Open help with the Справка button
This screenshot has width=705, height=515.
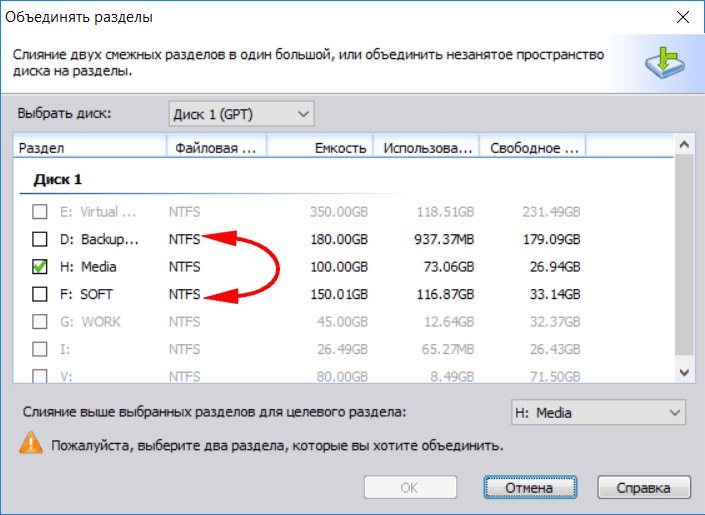pos(644,488)
